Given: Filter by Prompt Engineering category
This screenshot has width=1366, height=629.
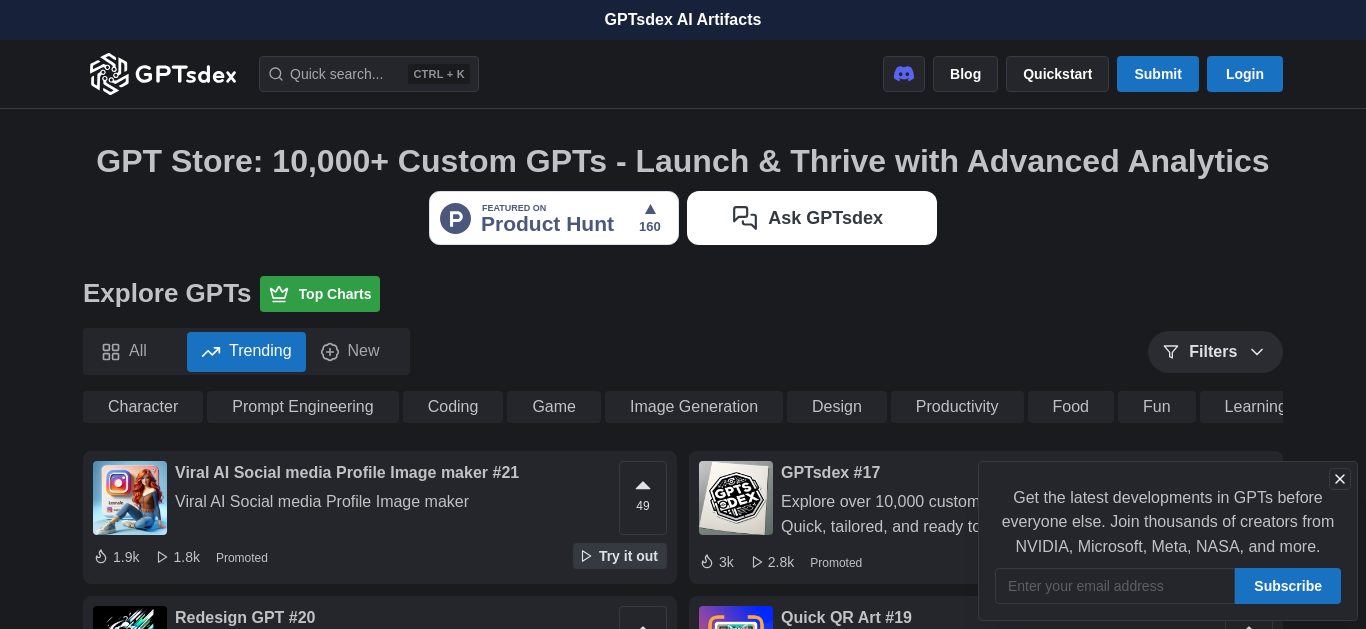Looking at the screenshot, I should point(303,407).
